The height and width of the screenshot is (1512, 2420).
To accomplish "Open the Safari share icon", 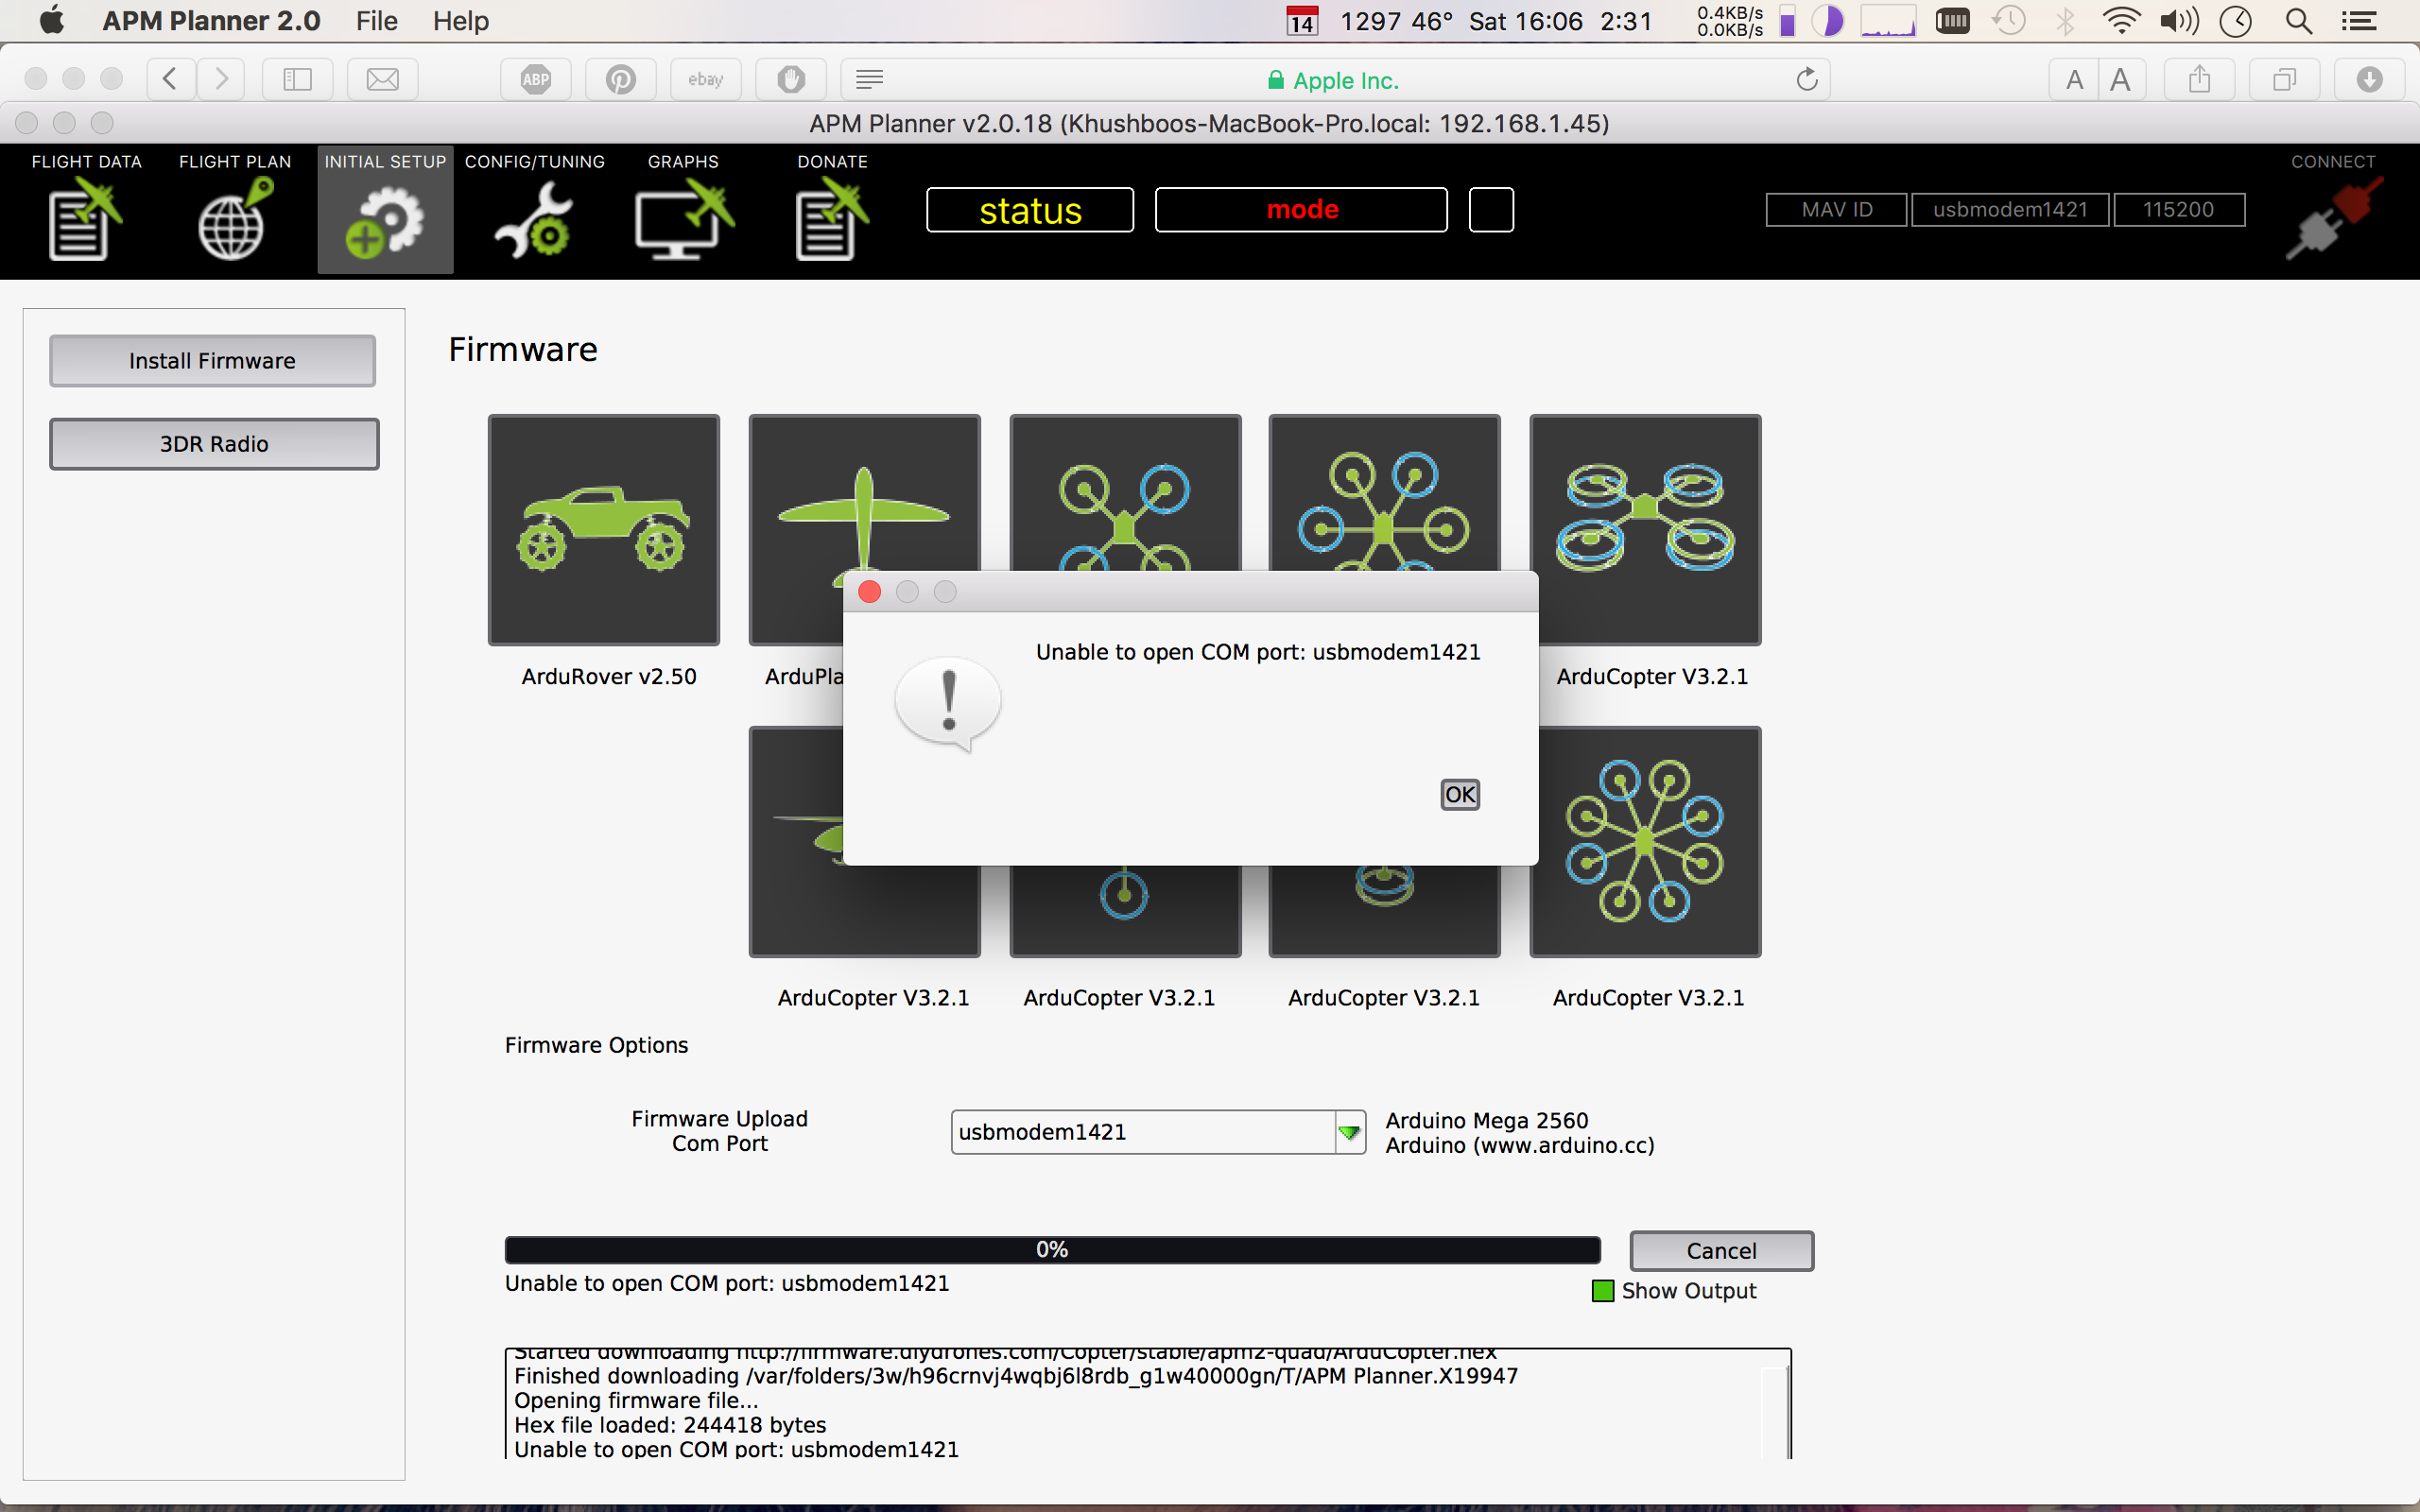I will tap(2199, 79).
